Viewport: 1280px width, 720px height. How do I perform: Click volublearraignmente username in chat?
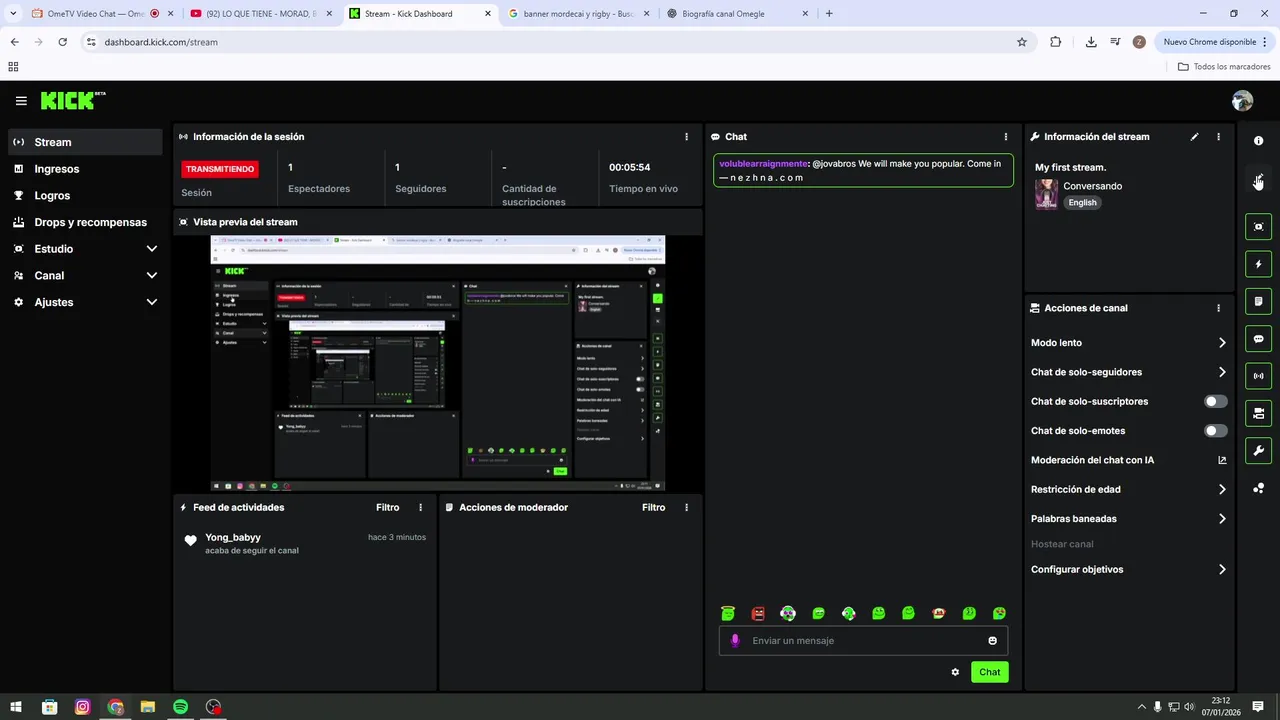(x=763, y=164)
